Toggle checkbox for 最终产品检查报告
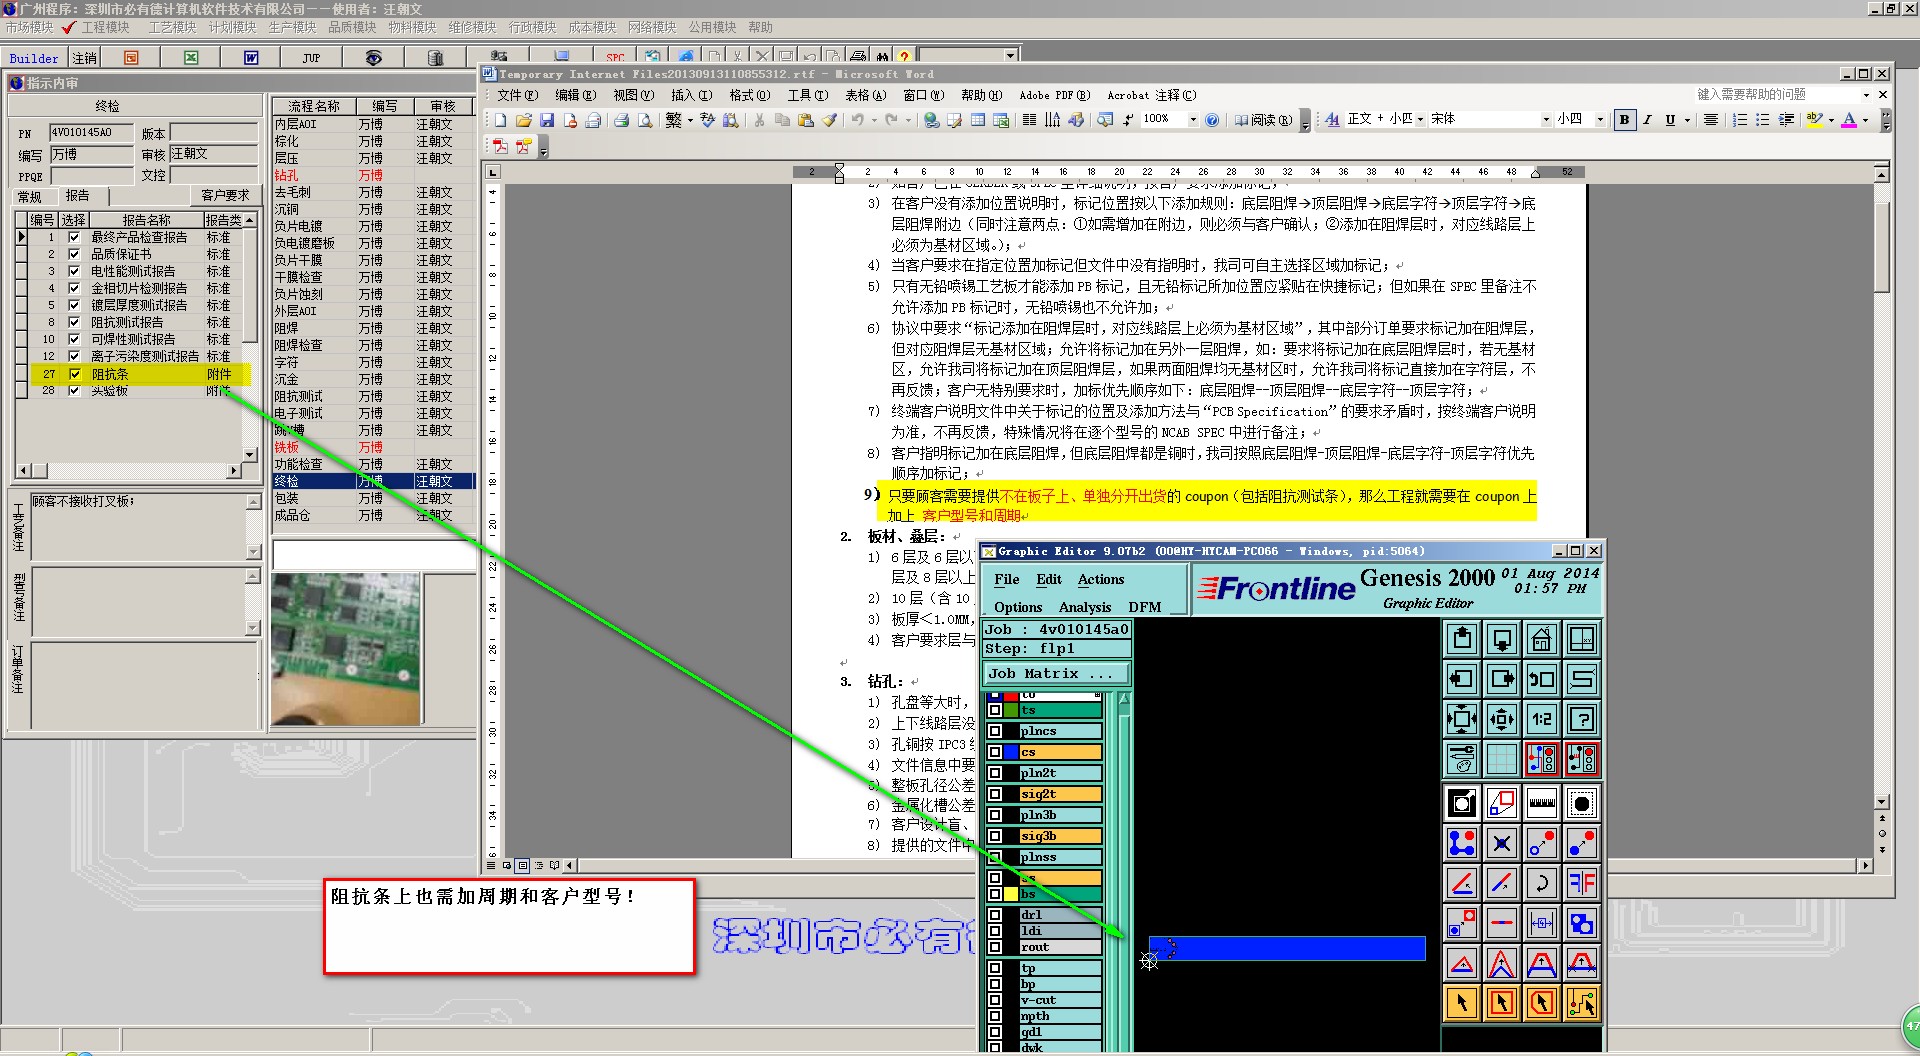 74,237
